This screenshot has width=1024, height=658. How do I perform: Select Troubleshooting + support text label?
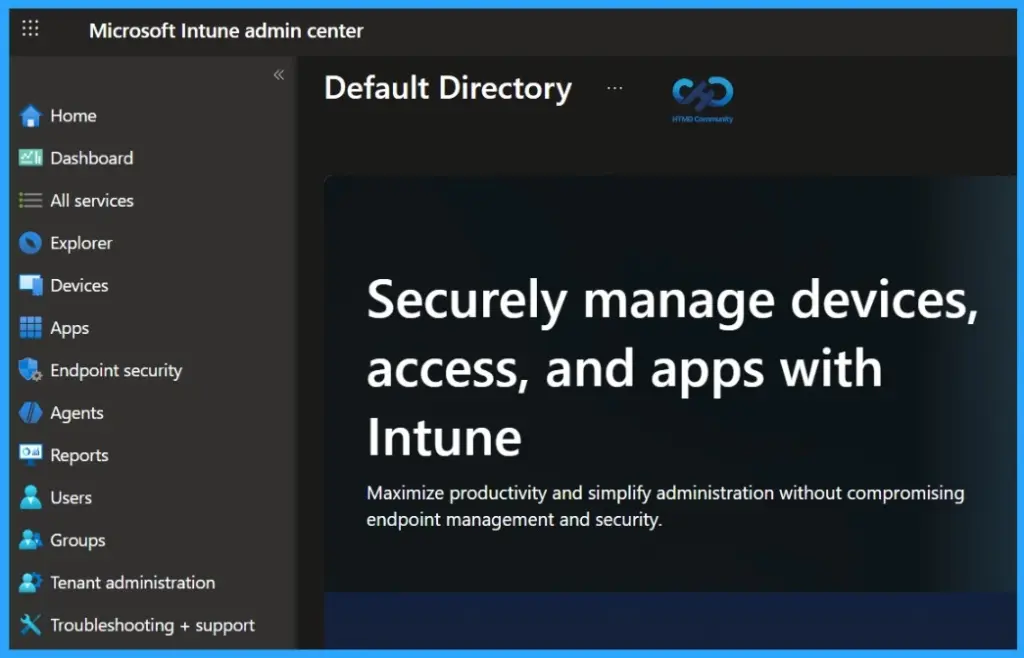coord(152,625)
